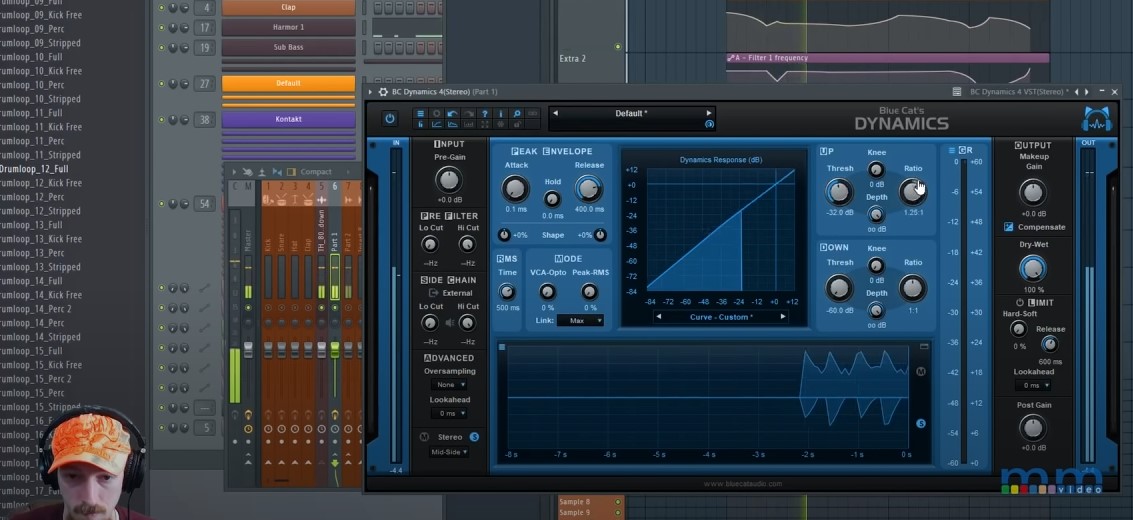Open www.bluecataudio.com link
The height and width of the screenshot is (520, 1133).
(743, 484)
